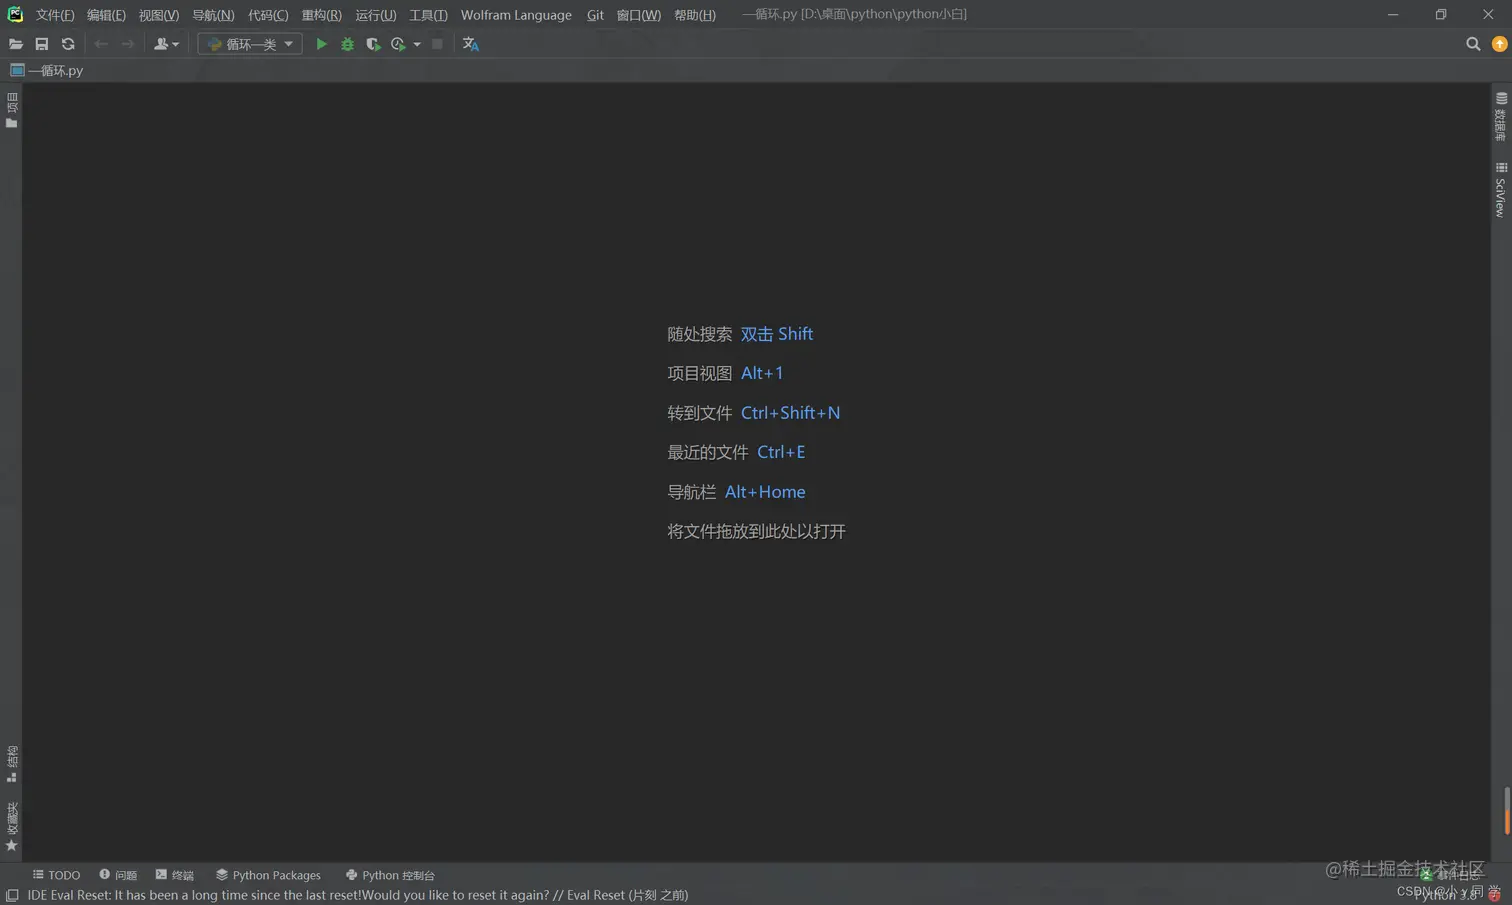This screenshot has width=1512, height=905.
Task: Click the tool window quick-access icon in status bar
Action: 12,896
